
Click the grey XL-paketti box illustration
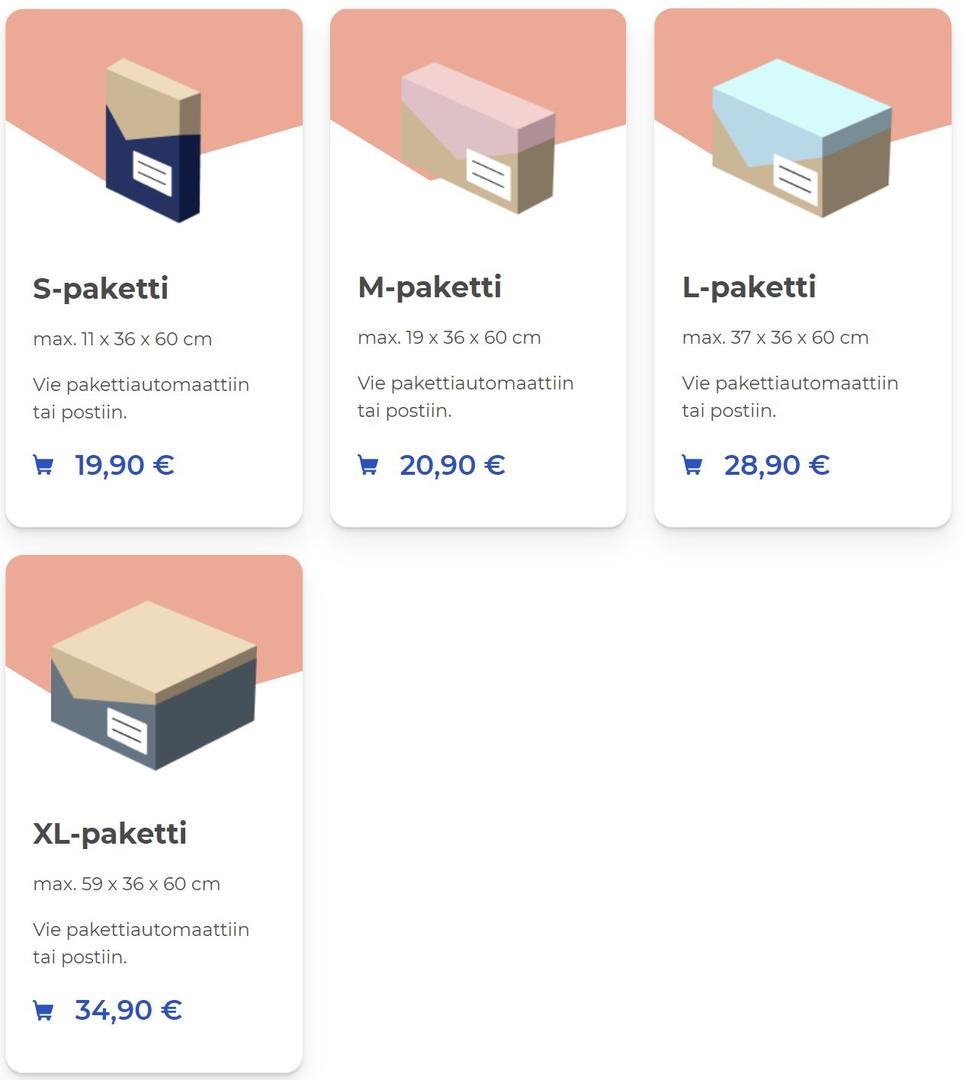(x=153, y=685)
